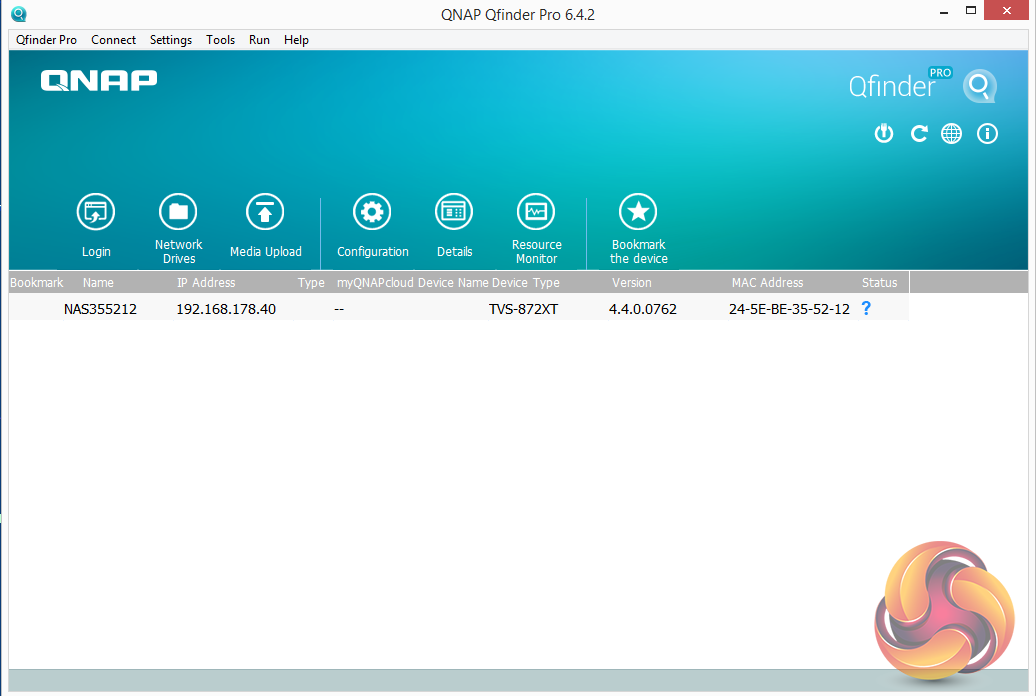Open the Connect menu
Image resolution: width=1036 pixels, height=696 pixels.
point(114,40)
